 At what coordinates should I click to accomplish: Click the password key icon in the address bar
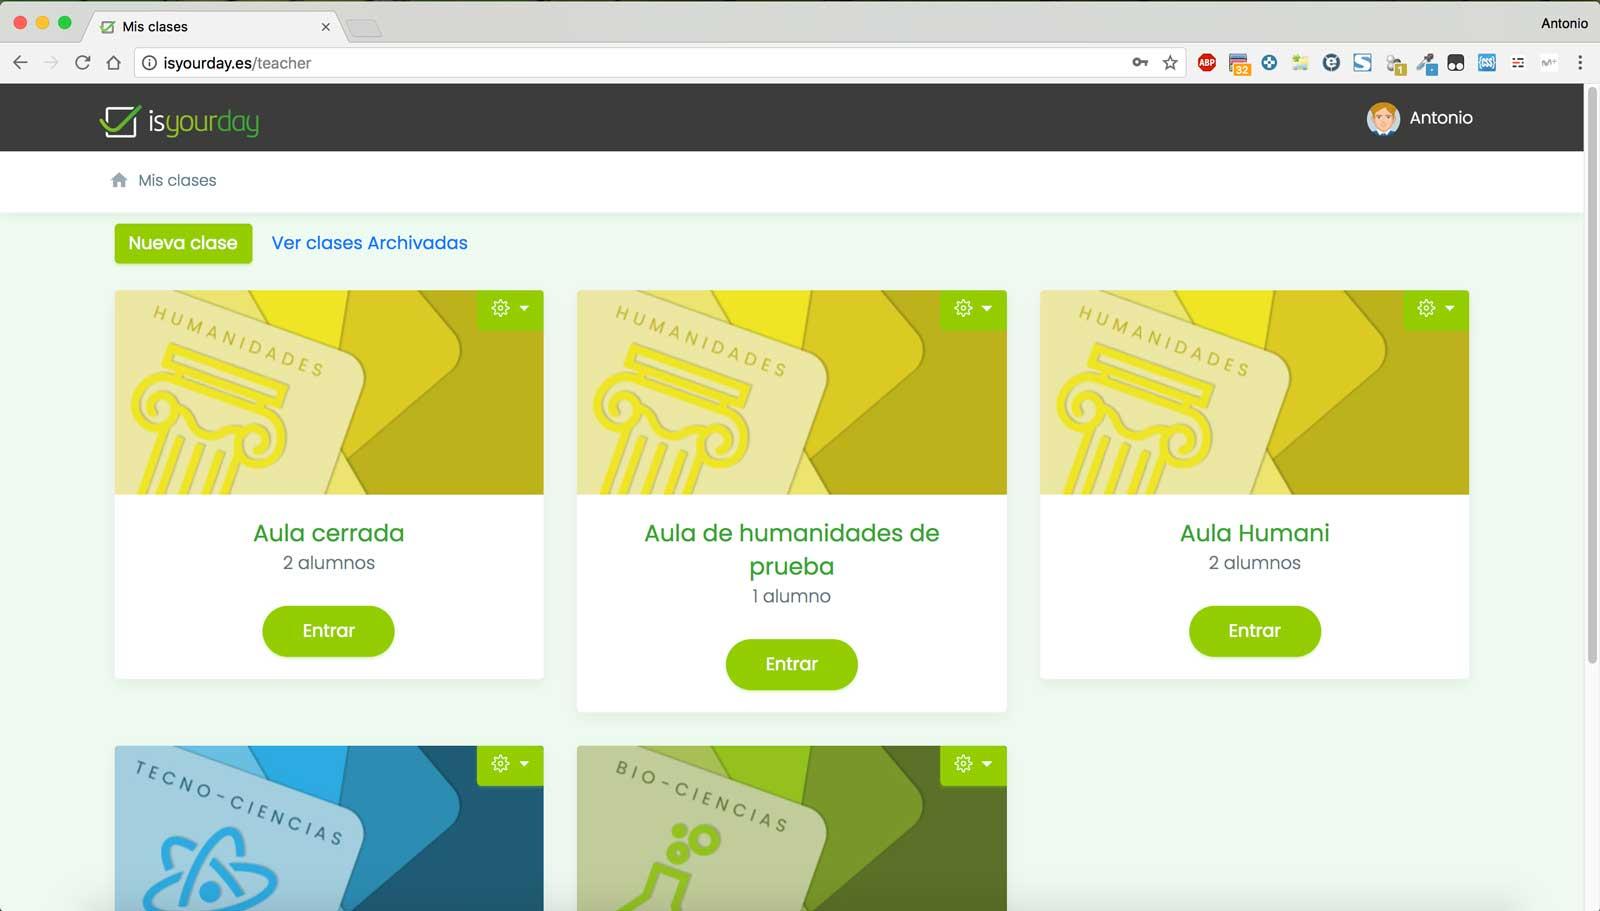[x=1139, y=62]
